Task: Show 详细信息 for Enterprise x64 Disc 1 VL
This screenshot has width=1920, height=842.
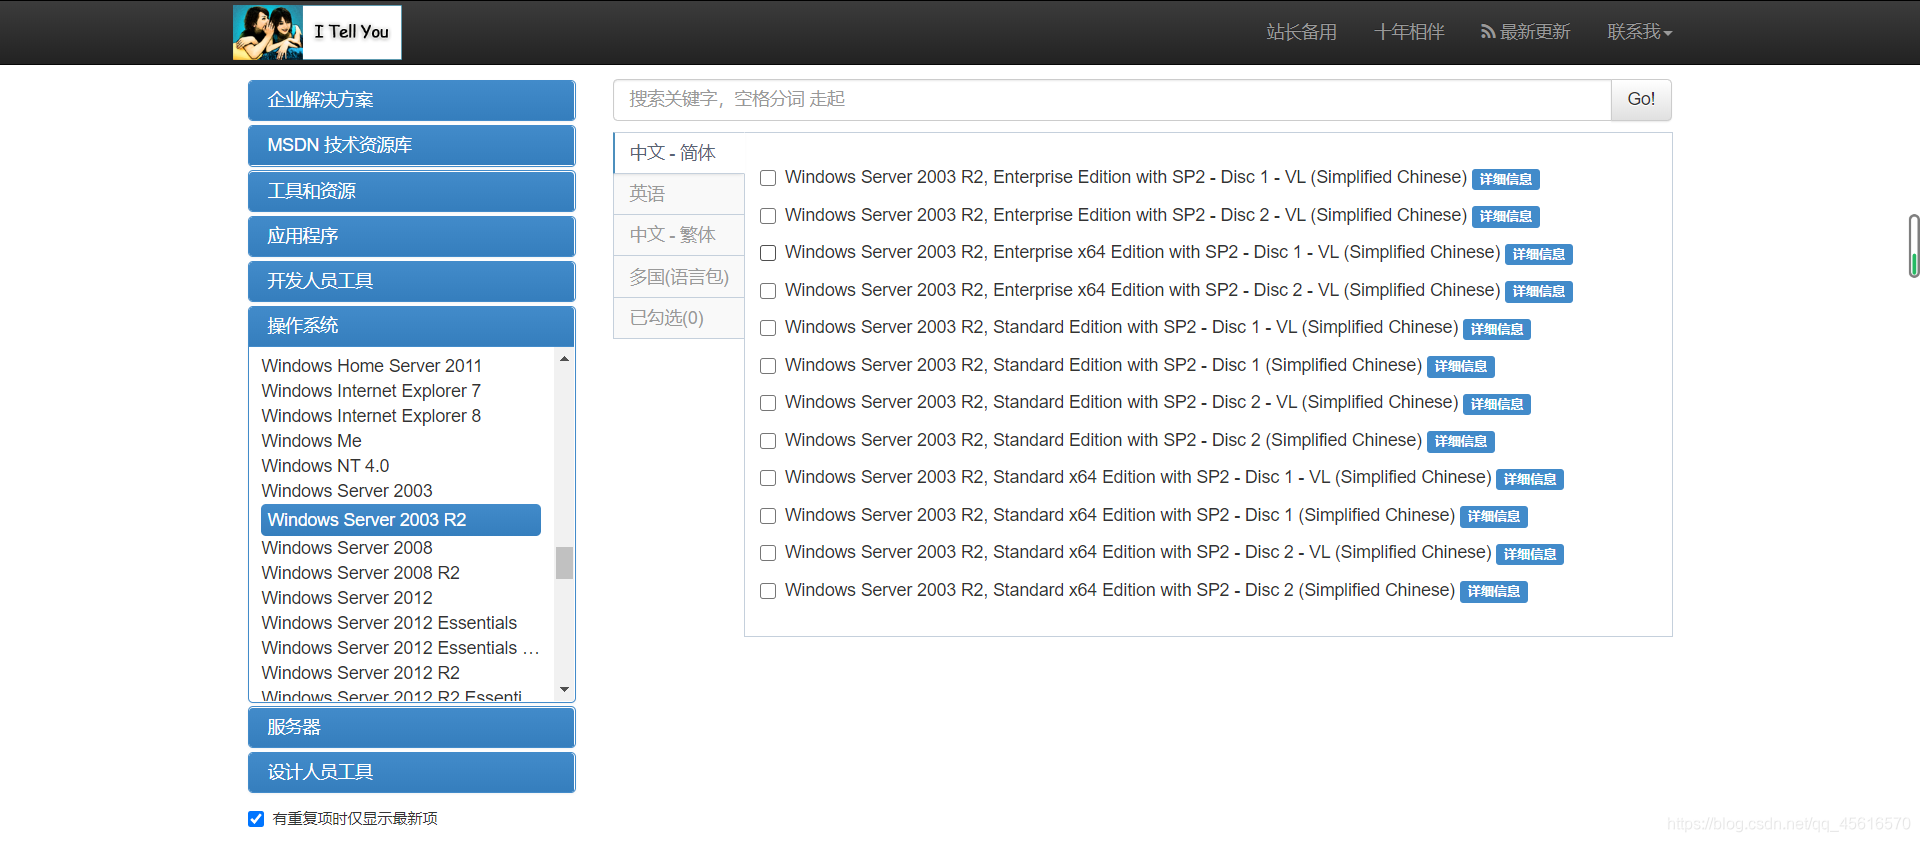Action: point(1538,254)
